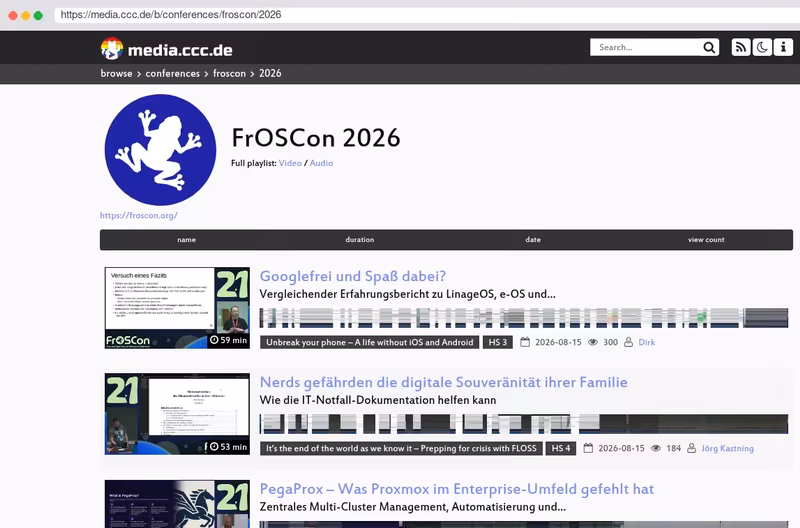Sort talks by date
Viewport: 800px width, 528px height.
coord(533,240)
